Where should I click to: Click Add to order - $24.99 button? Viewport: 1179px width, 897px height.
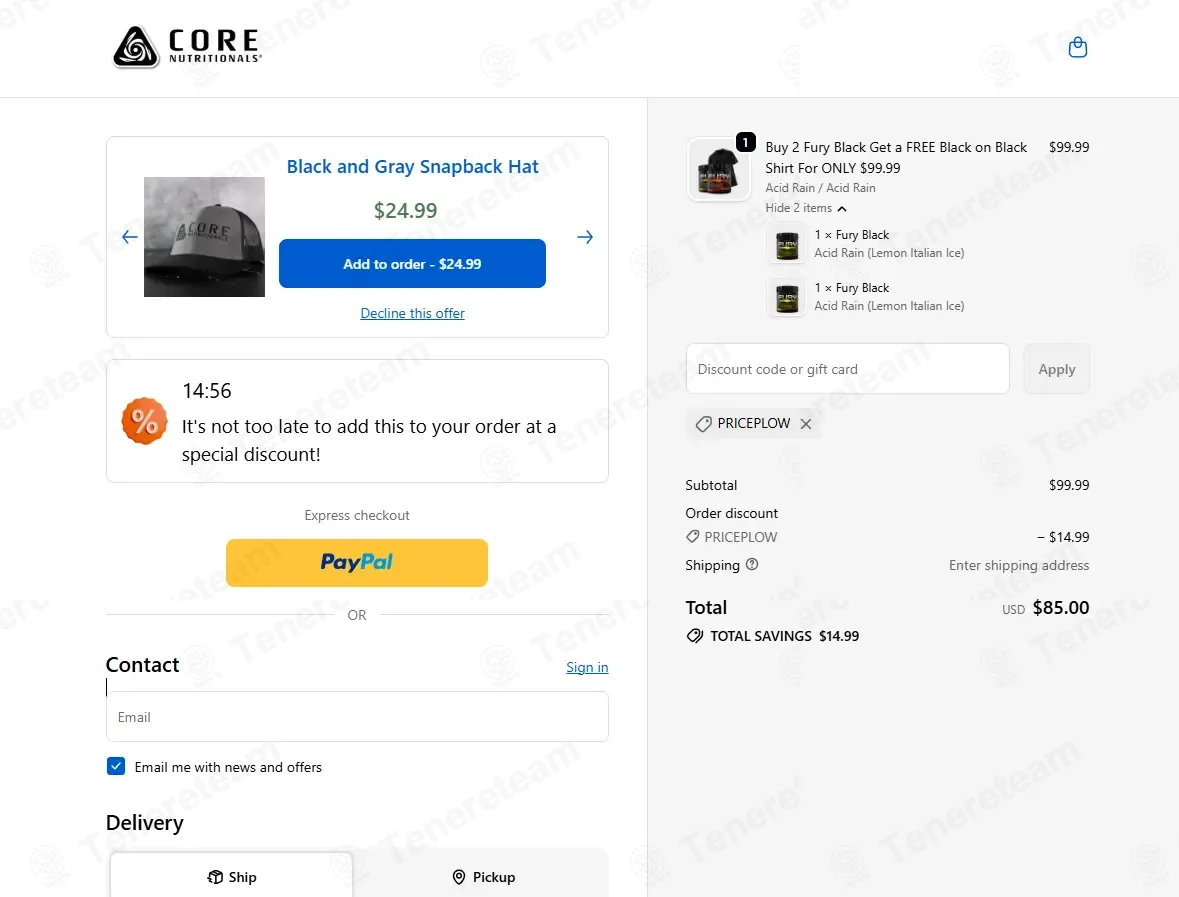(x=412, y=263)
